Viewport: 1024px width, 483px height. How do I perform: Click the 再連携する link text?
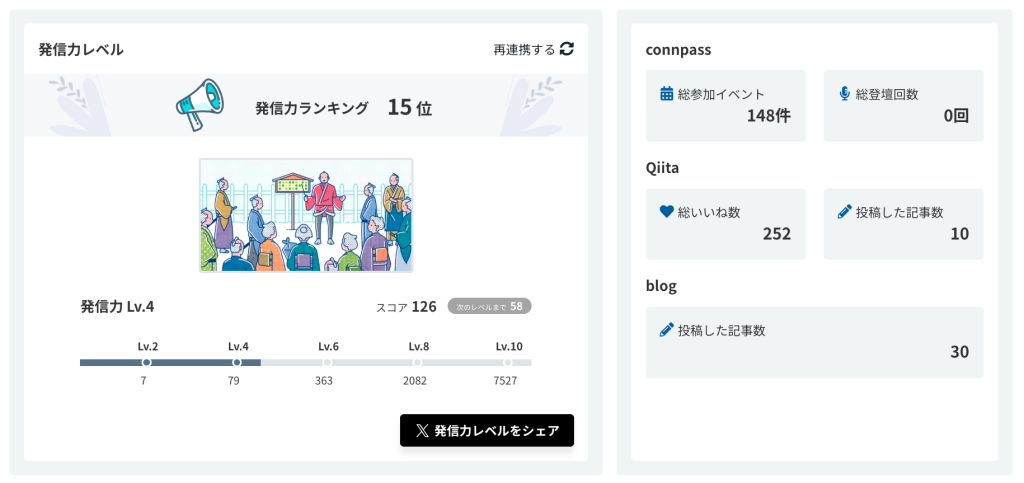[524, 50]
